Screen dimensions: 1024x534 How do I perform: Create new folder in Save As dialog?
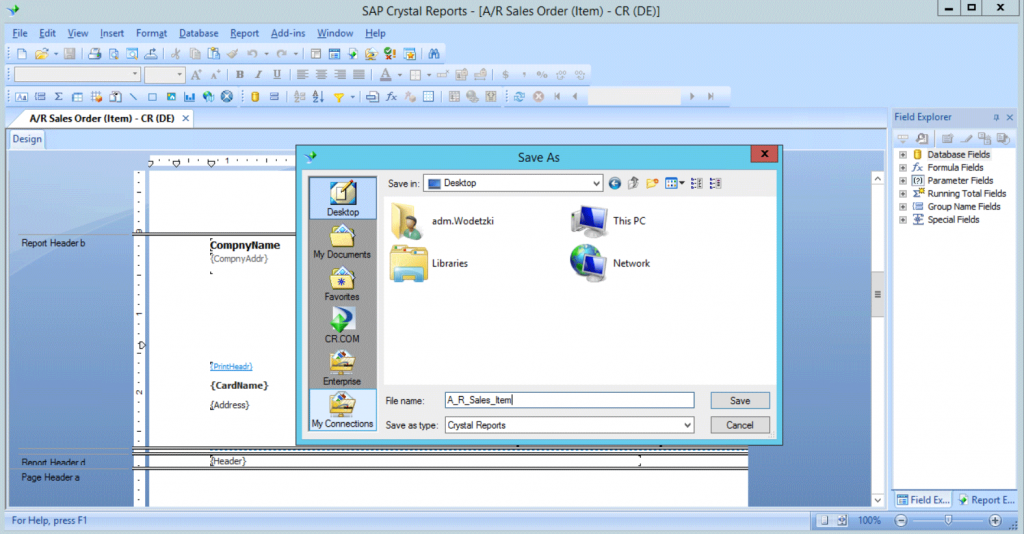652,183
